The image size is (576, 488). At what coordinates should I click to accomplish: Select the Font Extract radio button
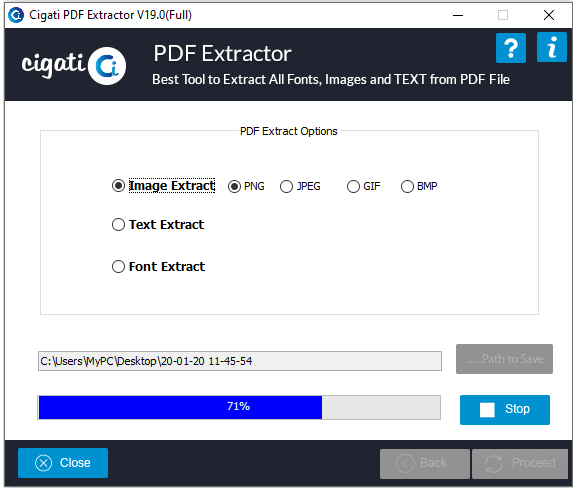(118, 266)
